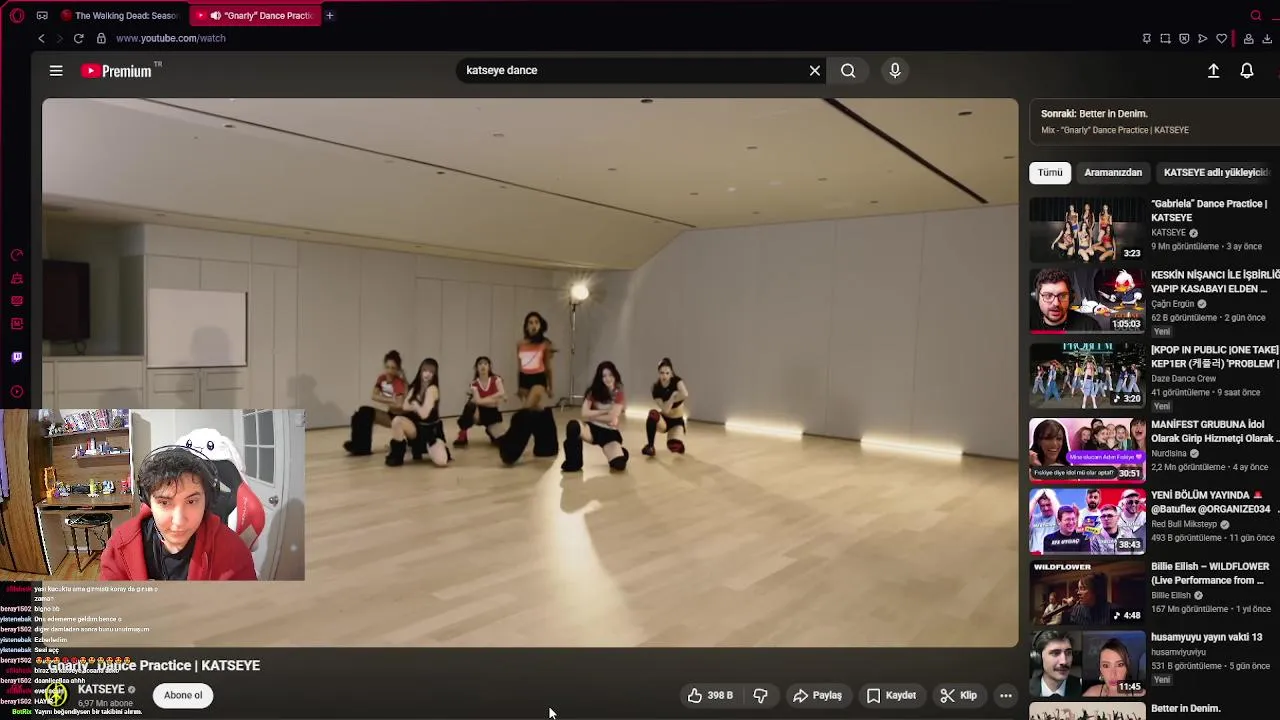This screenshot has height=720, width=1280.
Task: Take a snapshot of the page
Action: (x=1165, y=38)
